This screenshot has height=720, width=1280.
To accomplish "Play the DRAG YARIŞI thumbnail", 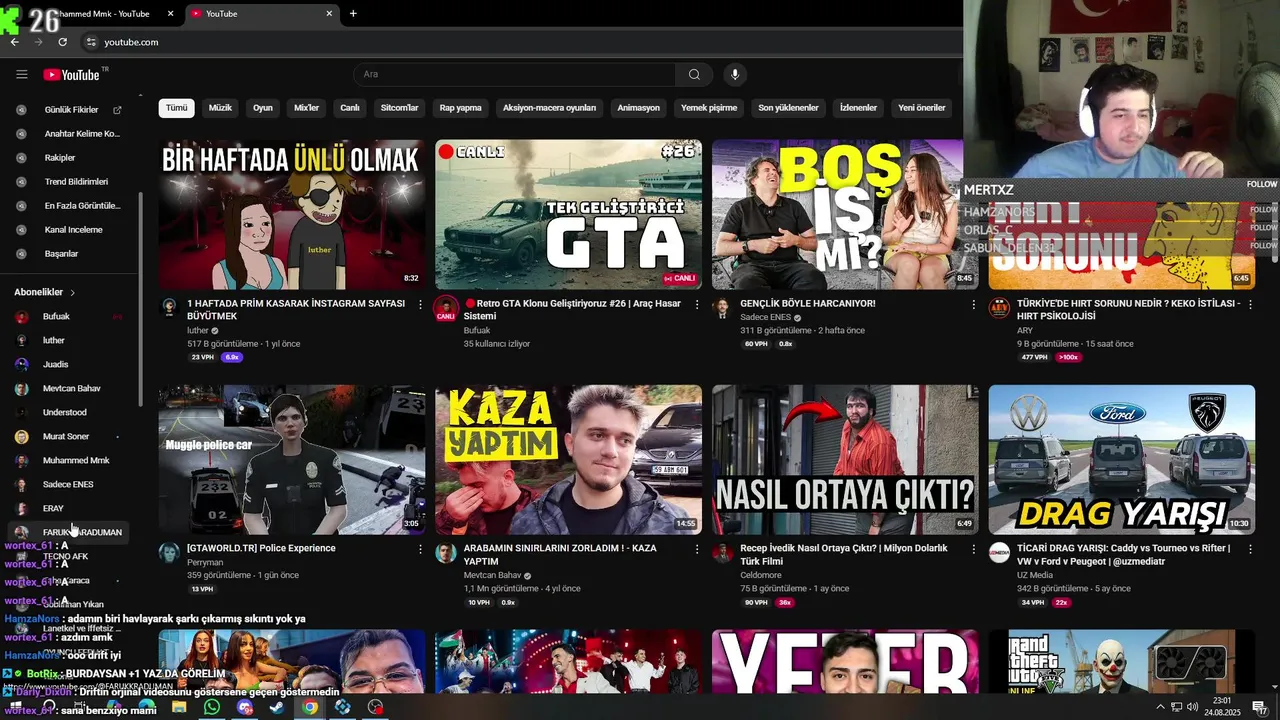I will tap(1122, 460).
